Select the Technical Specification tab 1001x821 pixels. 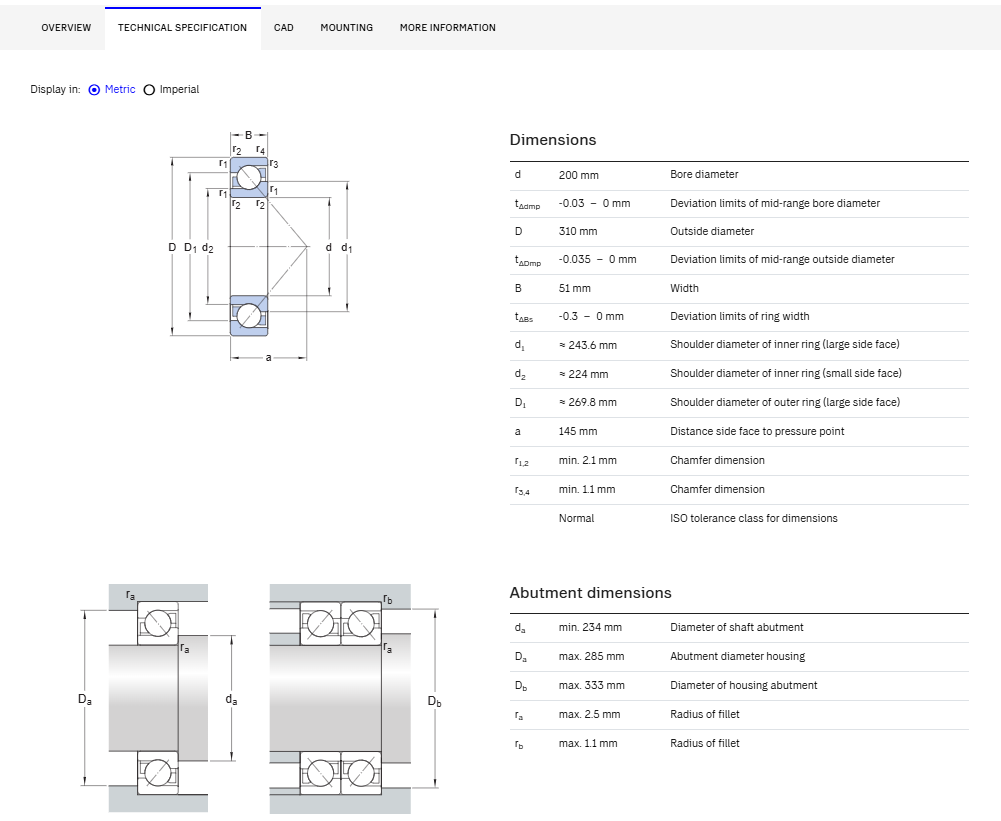[183, 28]
